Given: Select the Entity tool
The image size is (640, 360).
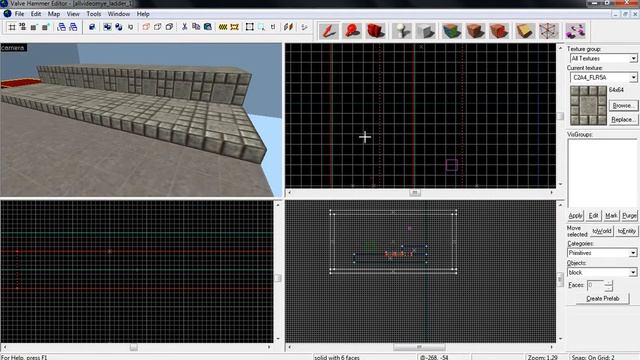Looking at the screenshot, I should pyautogui.click(x=402, y=31).
